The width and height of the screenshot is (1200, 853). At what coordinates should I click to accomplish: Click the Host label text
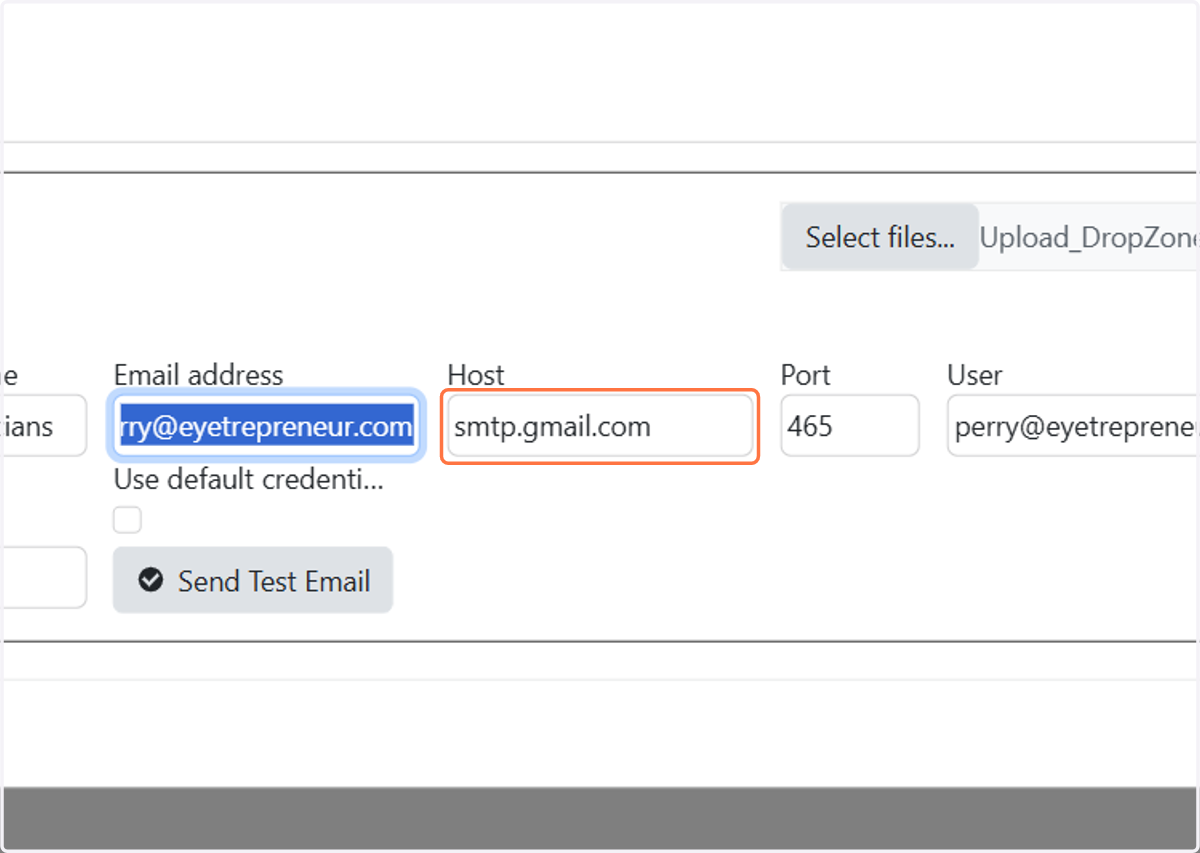(476, 375)
